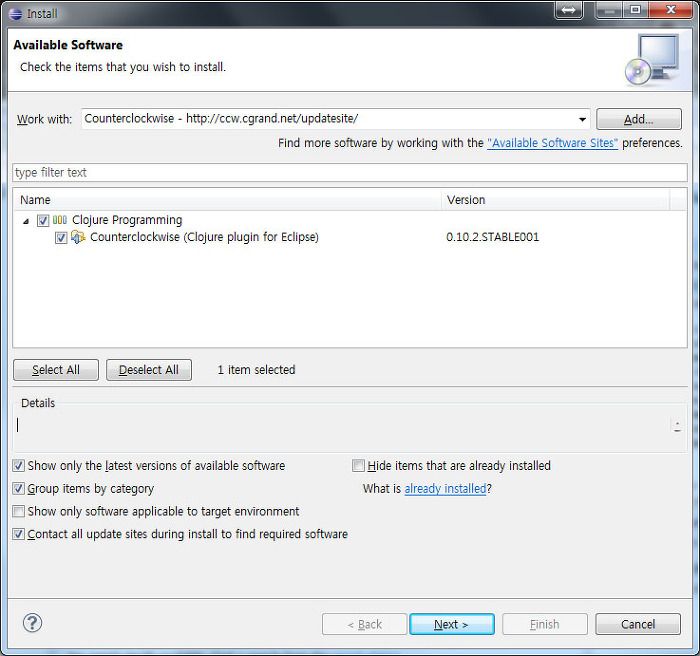Enable Show only software applicable to target environment
Image resolution: width=700 pixels, height=656 pixels.
[18, 511]
